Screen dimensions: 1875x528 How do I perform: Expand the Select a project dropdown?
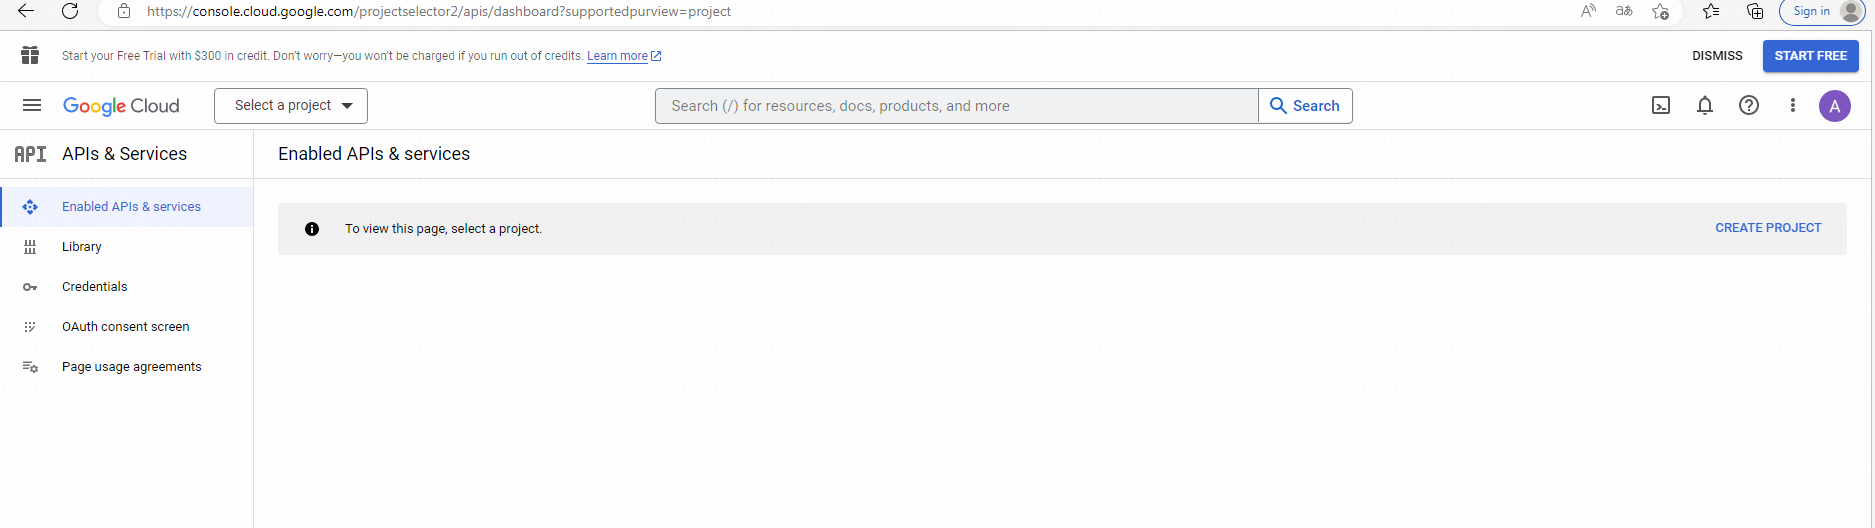(291, 106)
